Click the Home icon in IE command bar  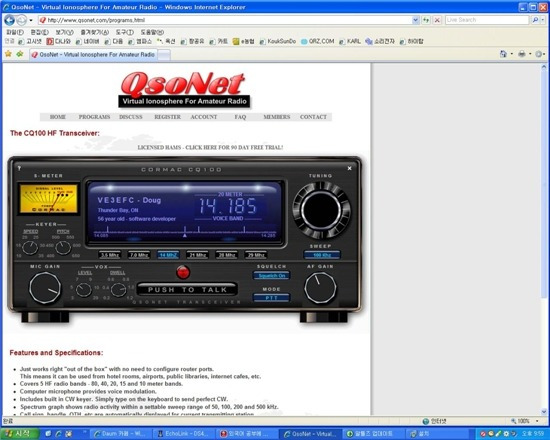pos(503,54)
